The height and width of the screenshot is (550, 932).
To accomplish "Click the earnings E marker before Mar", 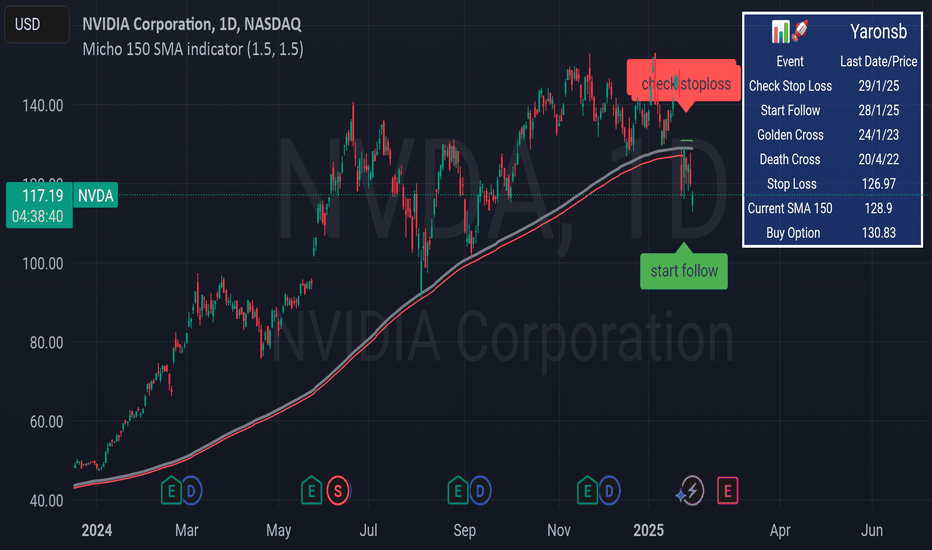I will (x=171, y=491).
